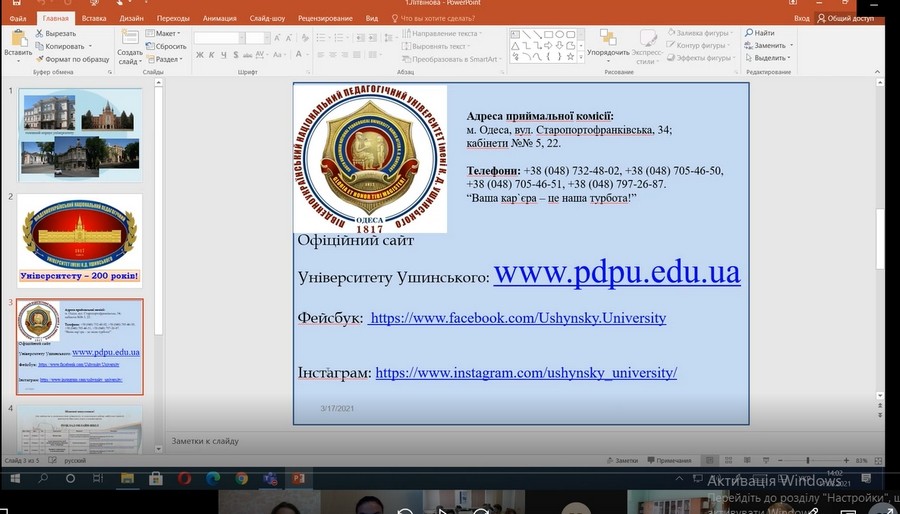Viewport: 900px width, 514px height.
Task: Click Примечания comments status button
Action: [x=669, y=461]
